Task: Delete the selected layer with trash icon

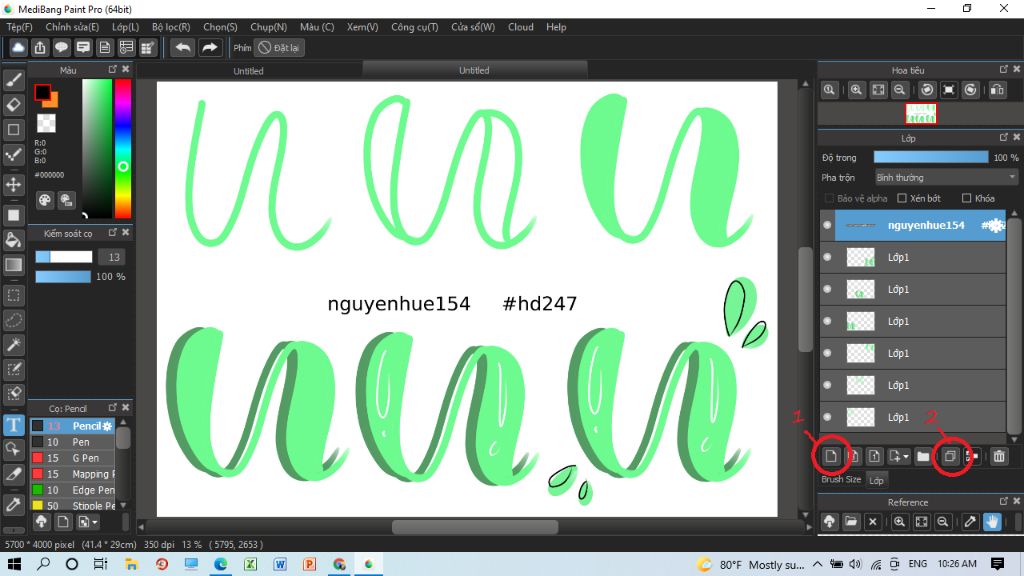Action: (999, 456)
